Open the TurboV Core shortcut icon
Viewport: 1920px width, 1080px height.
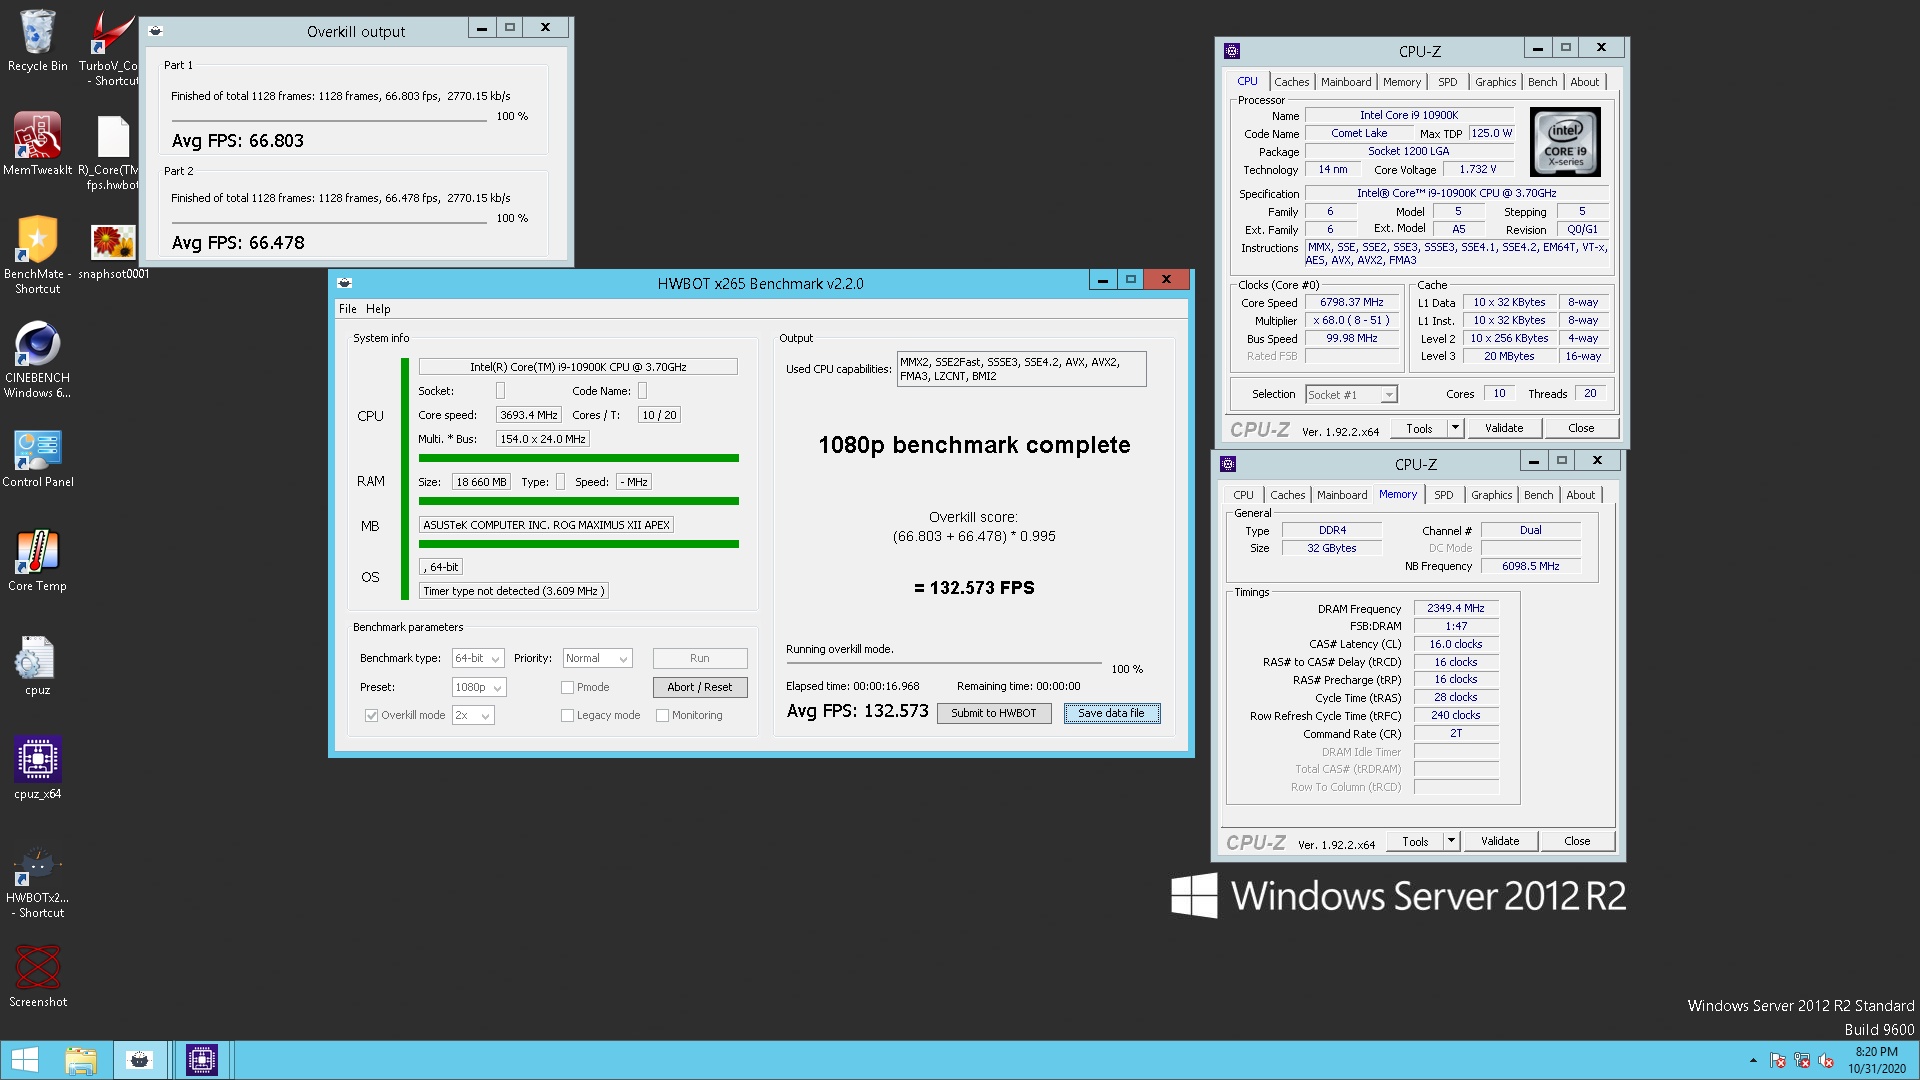(x=110, y=48)
